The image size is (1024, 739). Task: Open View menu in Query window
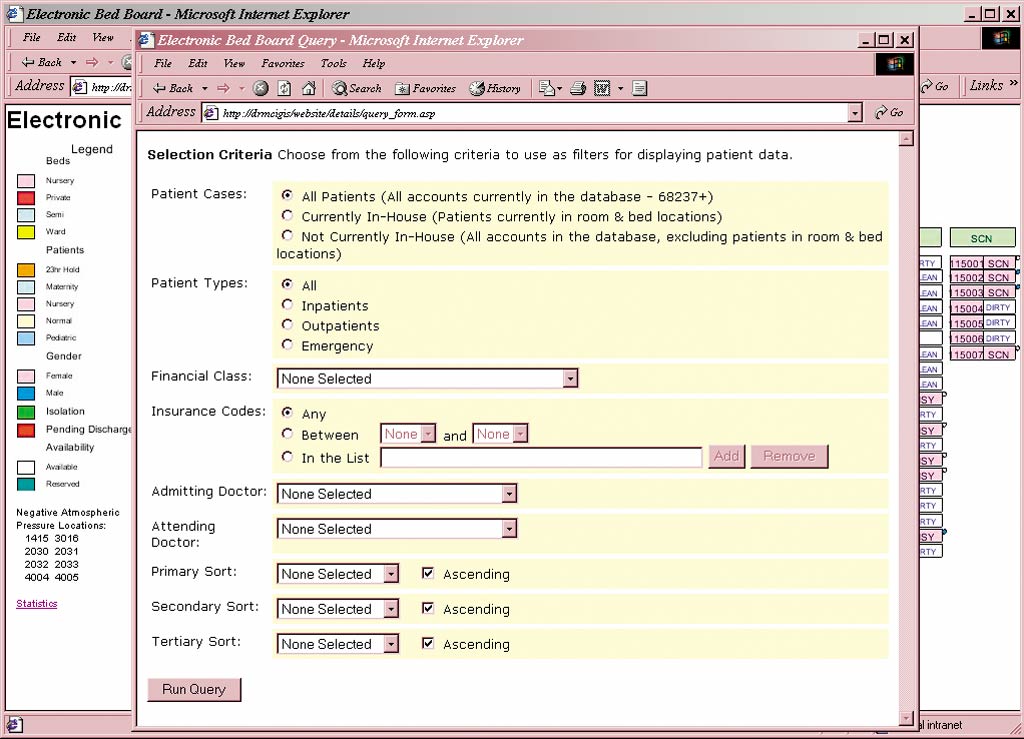pyautogui.click(x=234, y=63)
